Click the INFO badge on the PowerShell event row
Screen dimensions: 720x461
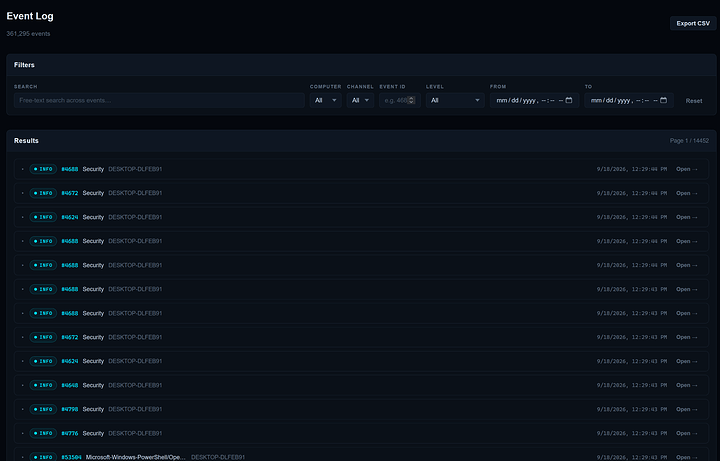pyautogui.click(x=43, y=457)
